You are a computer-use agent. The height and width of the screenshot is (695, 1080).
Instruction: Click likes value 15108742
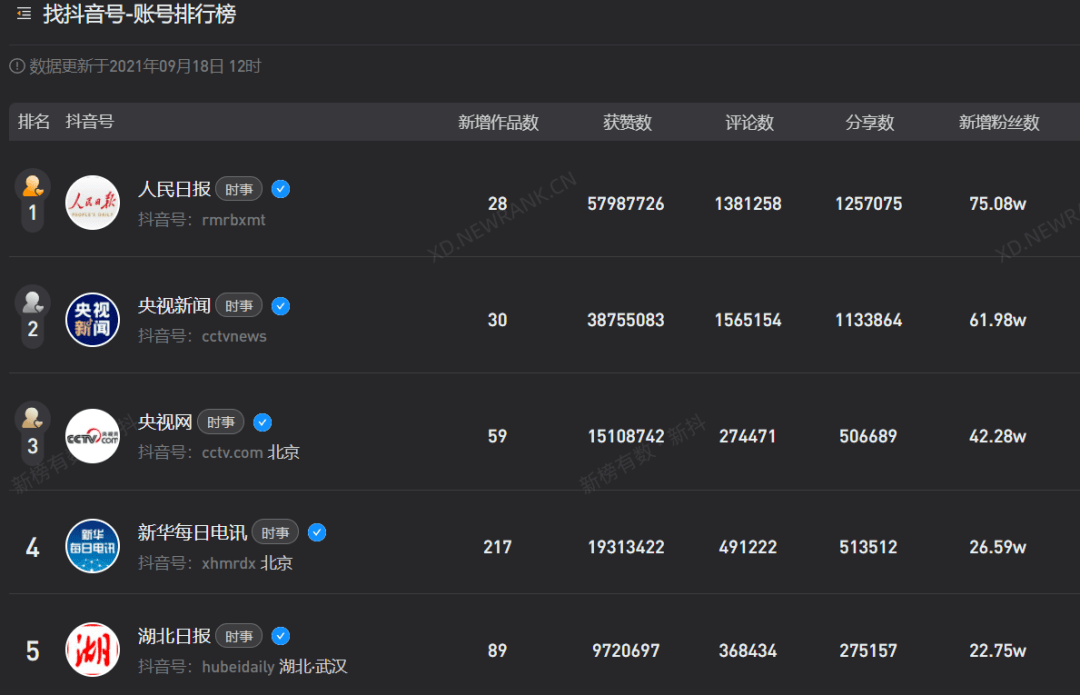coord(625,437)
